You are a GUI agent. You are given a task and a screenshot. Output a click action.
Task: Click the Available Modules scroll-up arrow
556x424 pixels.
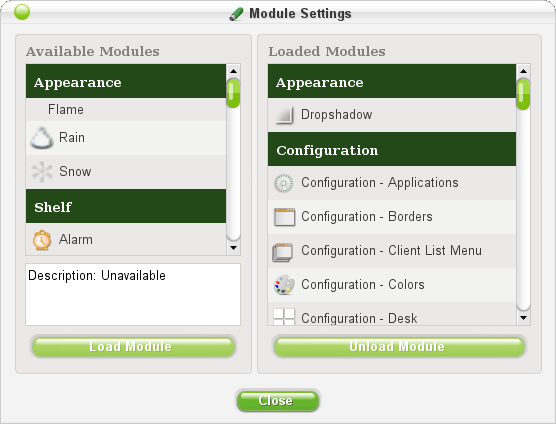(233, 71)
